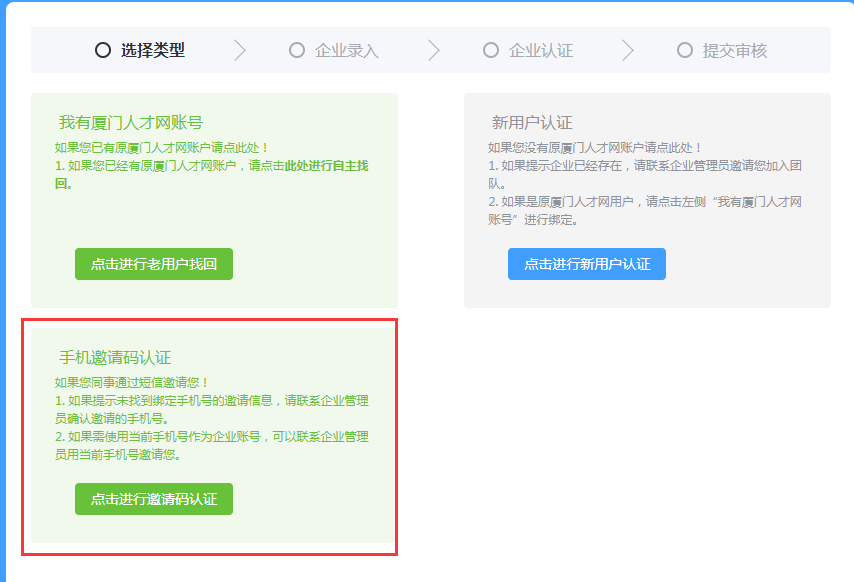
Task: Click the circle marker beside 企业录入
Action: click(297, 50)
